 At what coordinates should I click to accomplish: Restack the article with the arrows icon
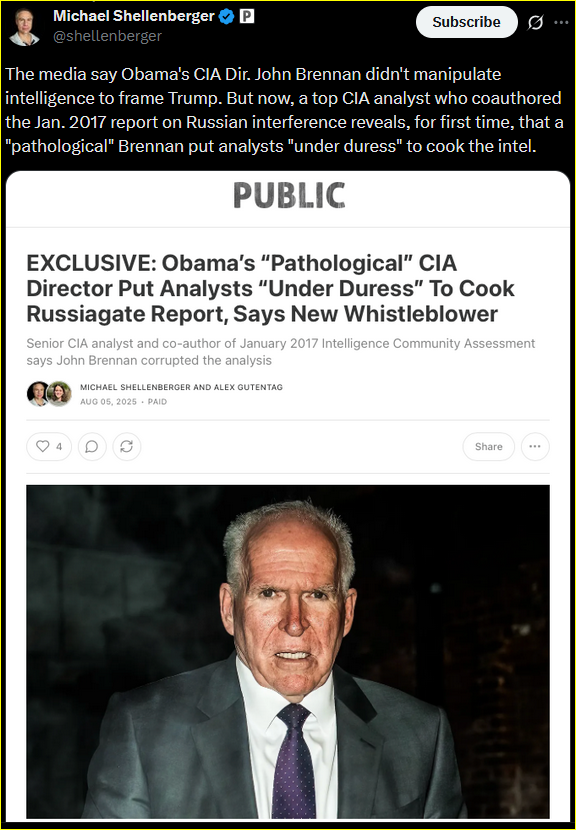pyautogui.click(x=127, y=447)
